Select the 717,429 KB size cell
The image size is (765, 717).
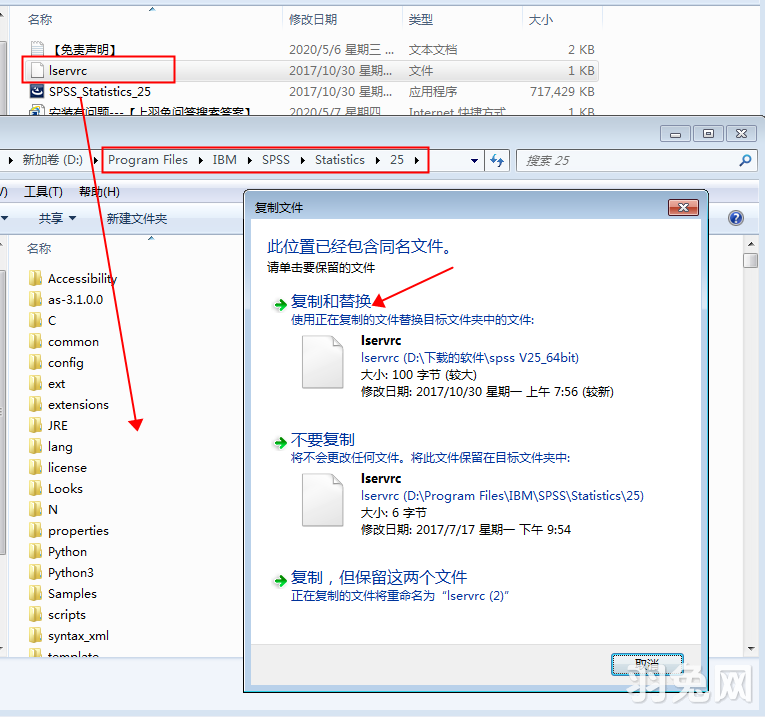point(562,91)
